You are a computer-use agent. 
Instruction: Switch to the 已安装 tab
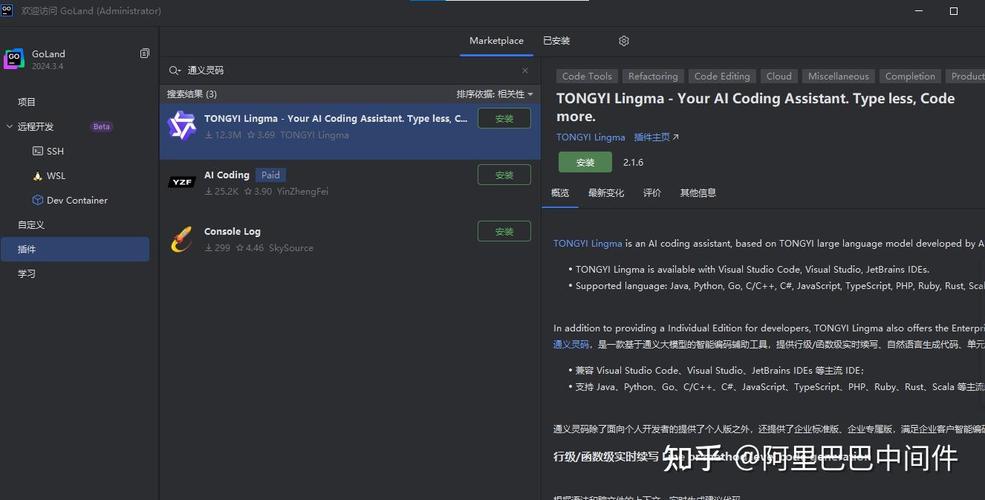[557, 41]
